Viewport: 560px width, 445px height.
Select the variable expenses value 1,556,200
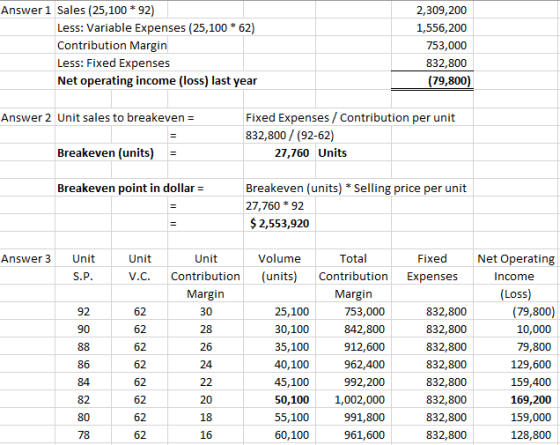tap(441, 28)
